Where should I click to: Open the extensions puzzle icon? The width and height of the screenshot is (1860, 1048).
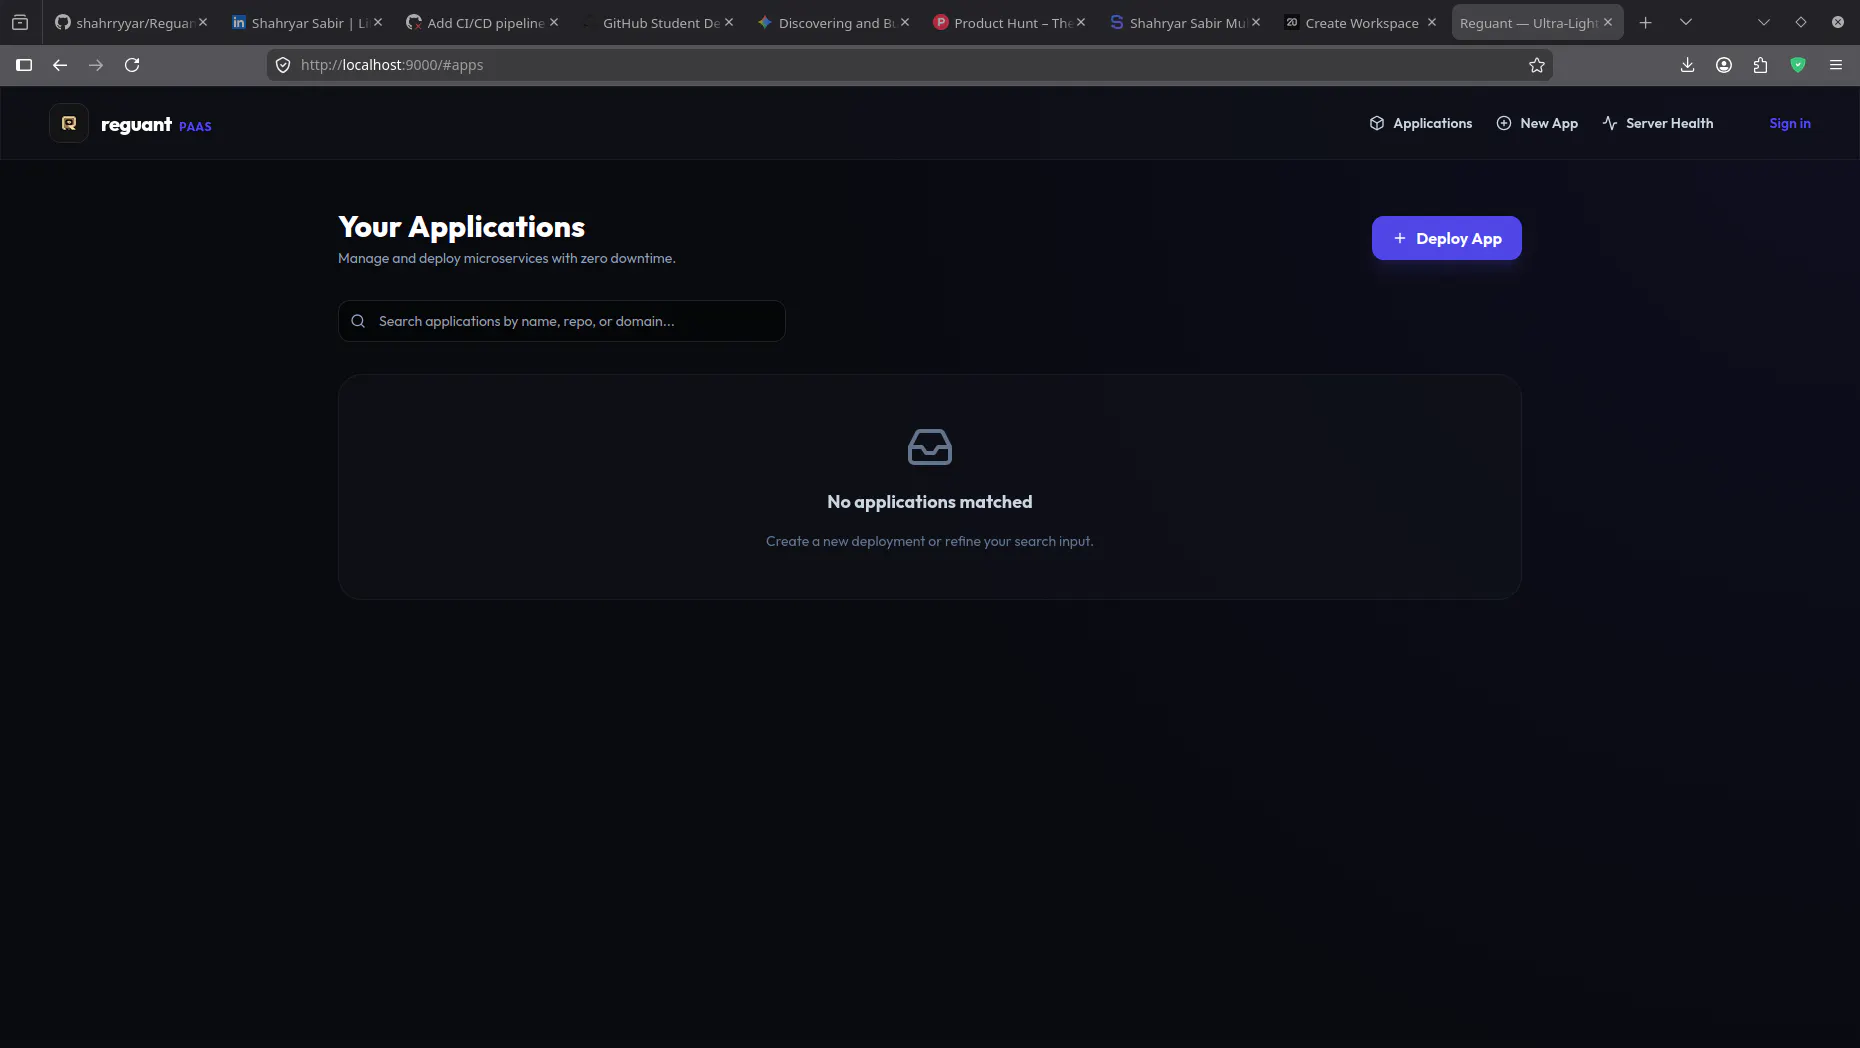(x=1760, y=65)
